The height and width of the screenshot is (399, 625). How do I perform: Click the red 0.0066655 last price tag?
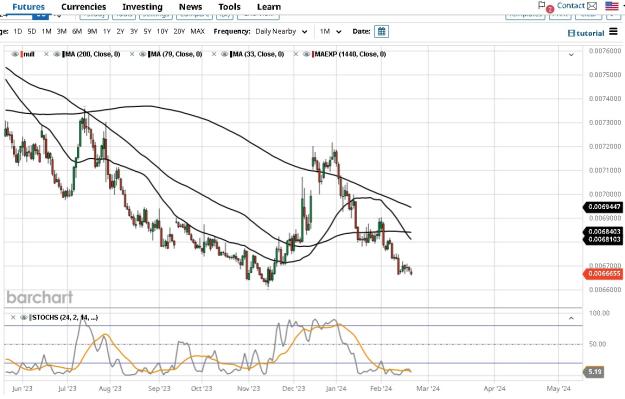(x=603, y=274)
